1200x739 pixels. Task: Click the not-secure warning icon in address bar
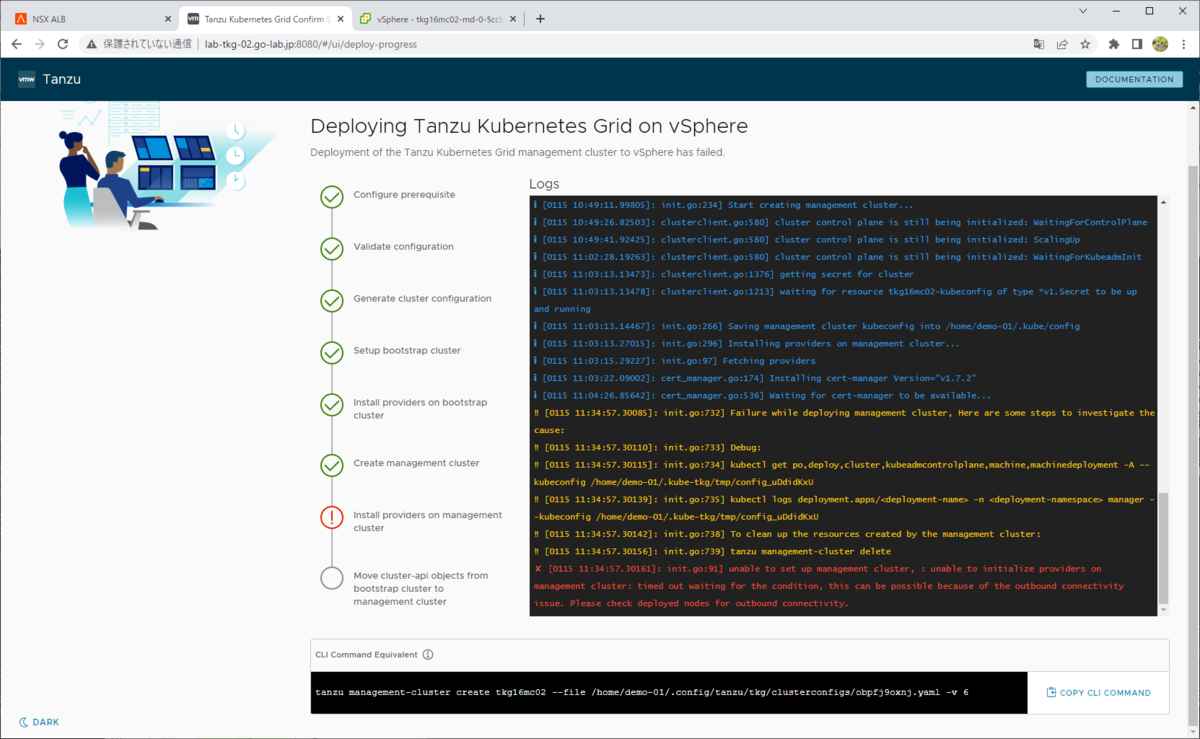click(92, 44)
